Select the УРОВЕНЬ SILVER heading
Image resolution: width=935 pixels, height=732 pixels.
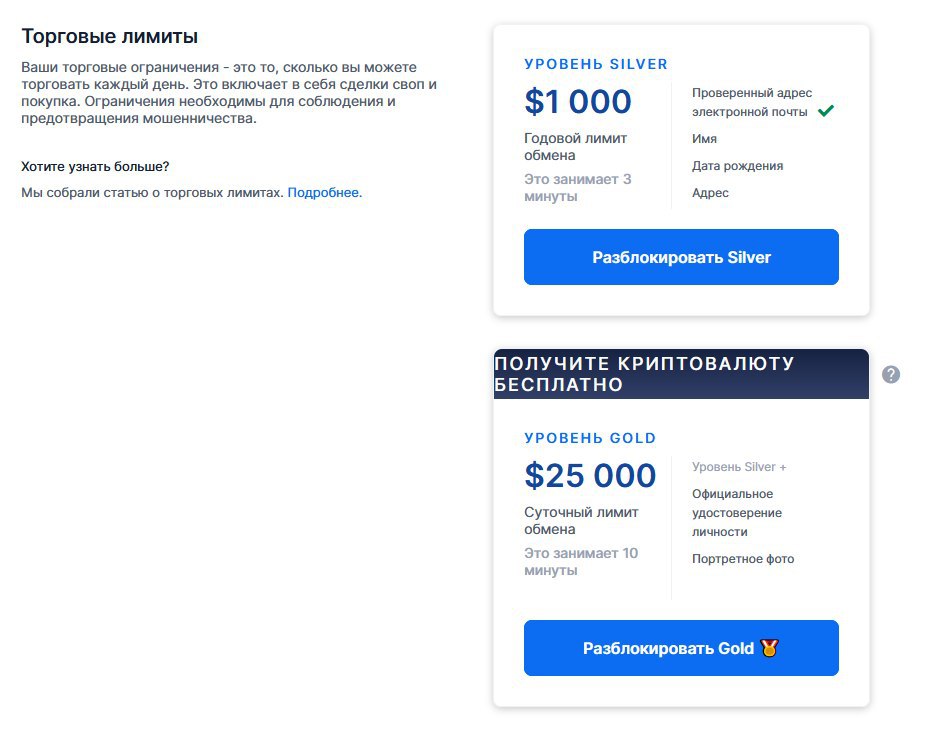596,64
